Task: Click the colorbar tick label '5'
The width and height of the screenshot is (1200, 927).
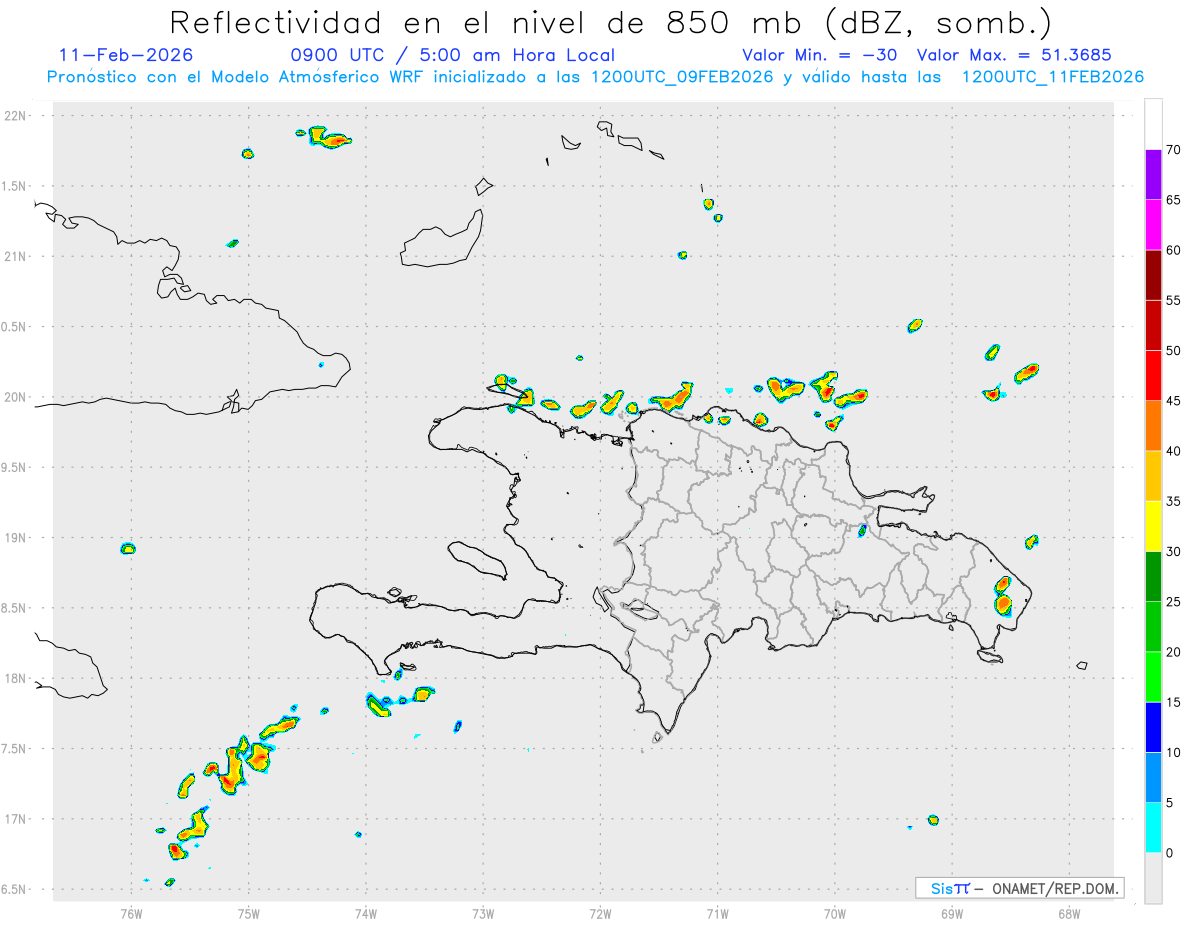Action: point(1170,803)
